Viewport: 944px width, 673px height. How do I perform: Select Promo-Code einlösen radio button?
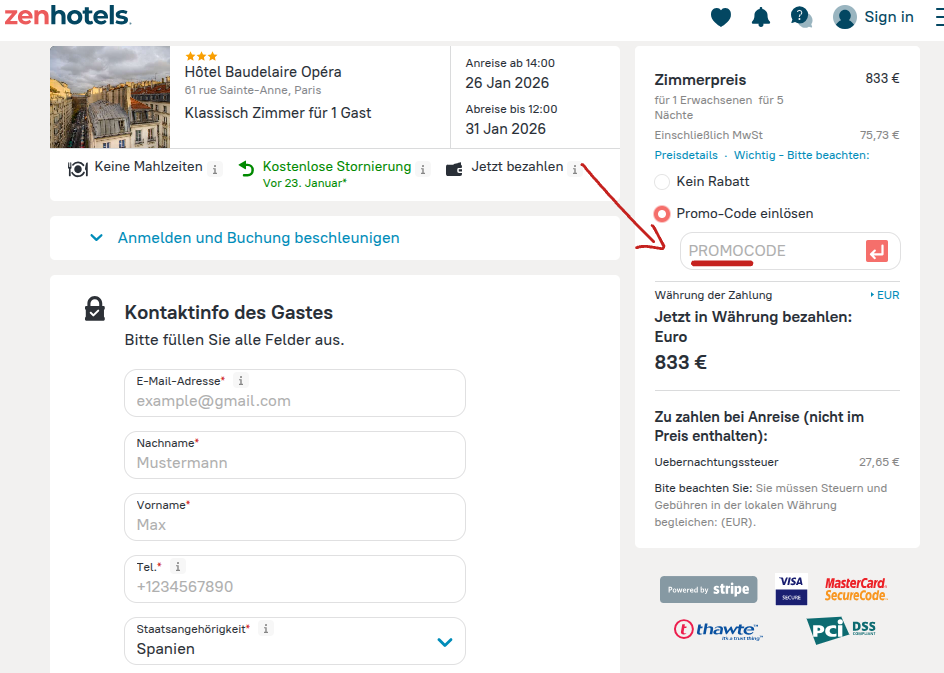(x=662, y=214)
